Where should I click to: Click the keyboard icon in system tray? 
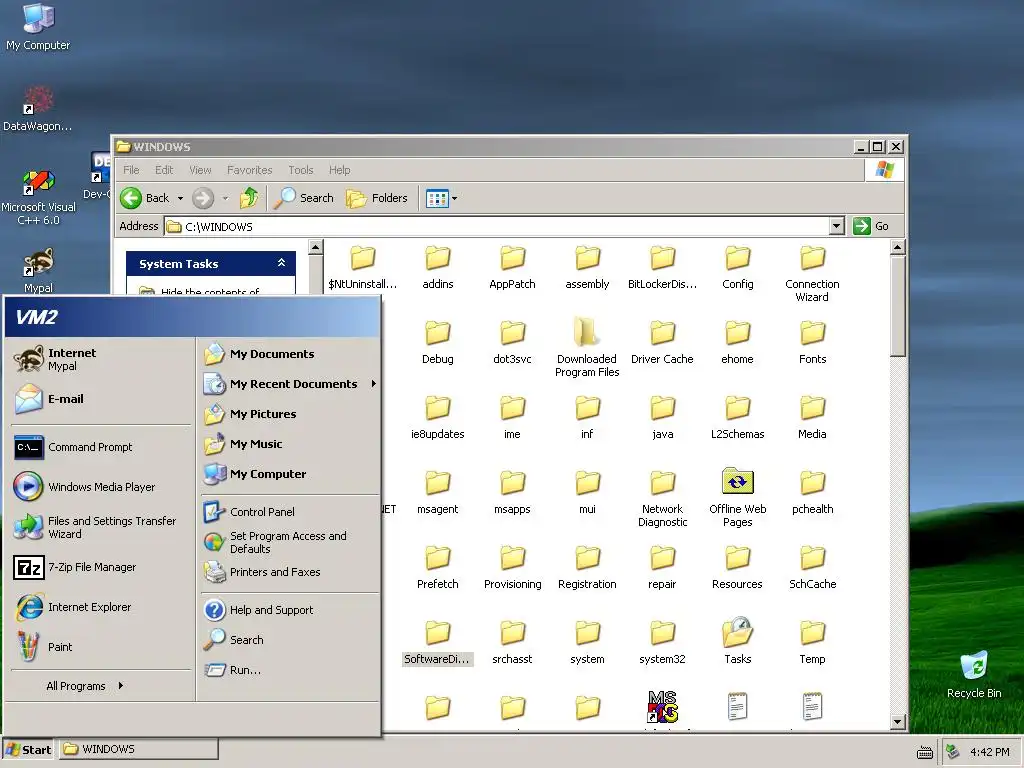click(924, 753)
